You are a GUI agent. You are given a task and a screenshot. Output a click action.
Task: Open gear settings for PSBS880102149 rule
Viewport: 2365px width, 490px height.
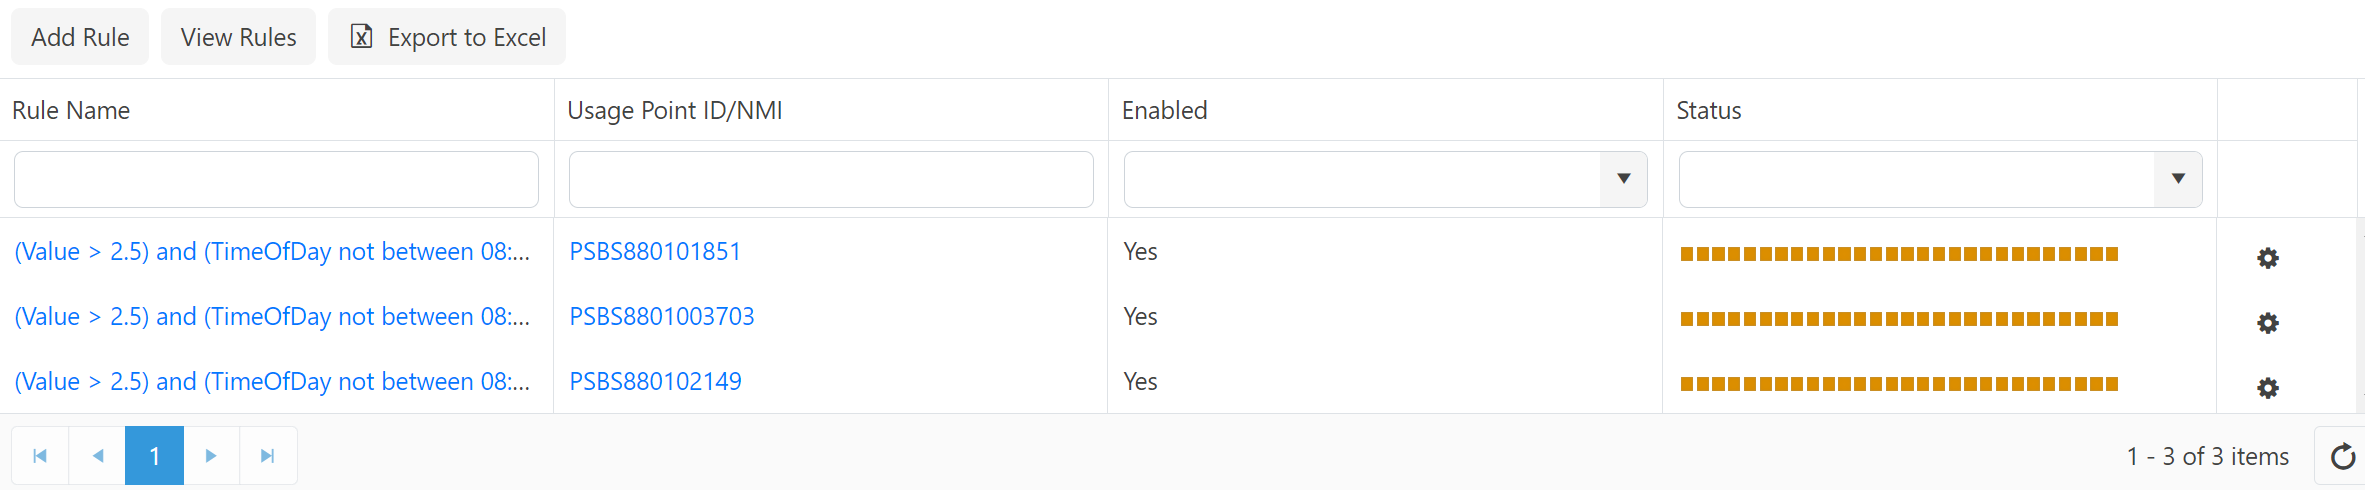click(2267, 388)
